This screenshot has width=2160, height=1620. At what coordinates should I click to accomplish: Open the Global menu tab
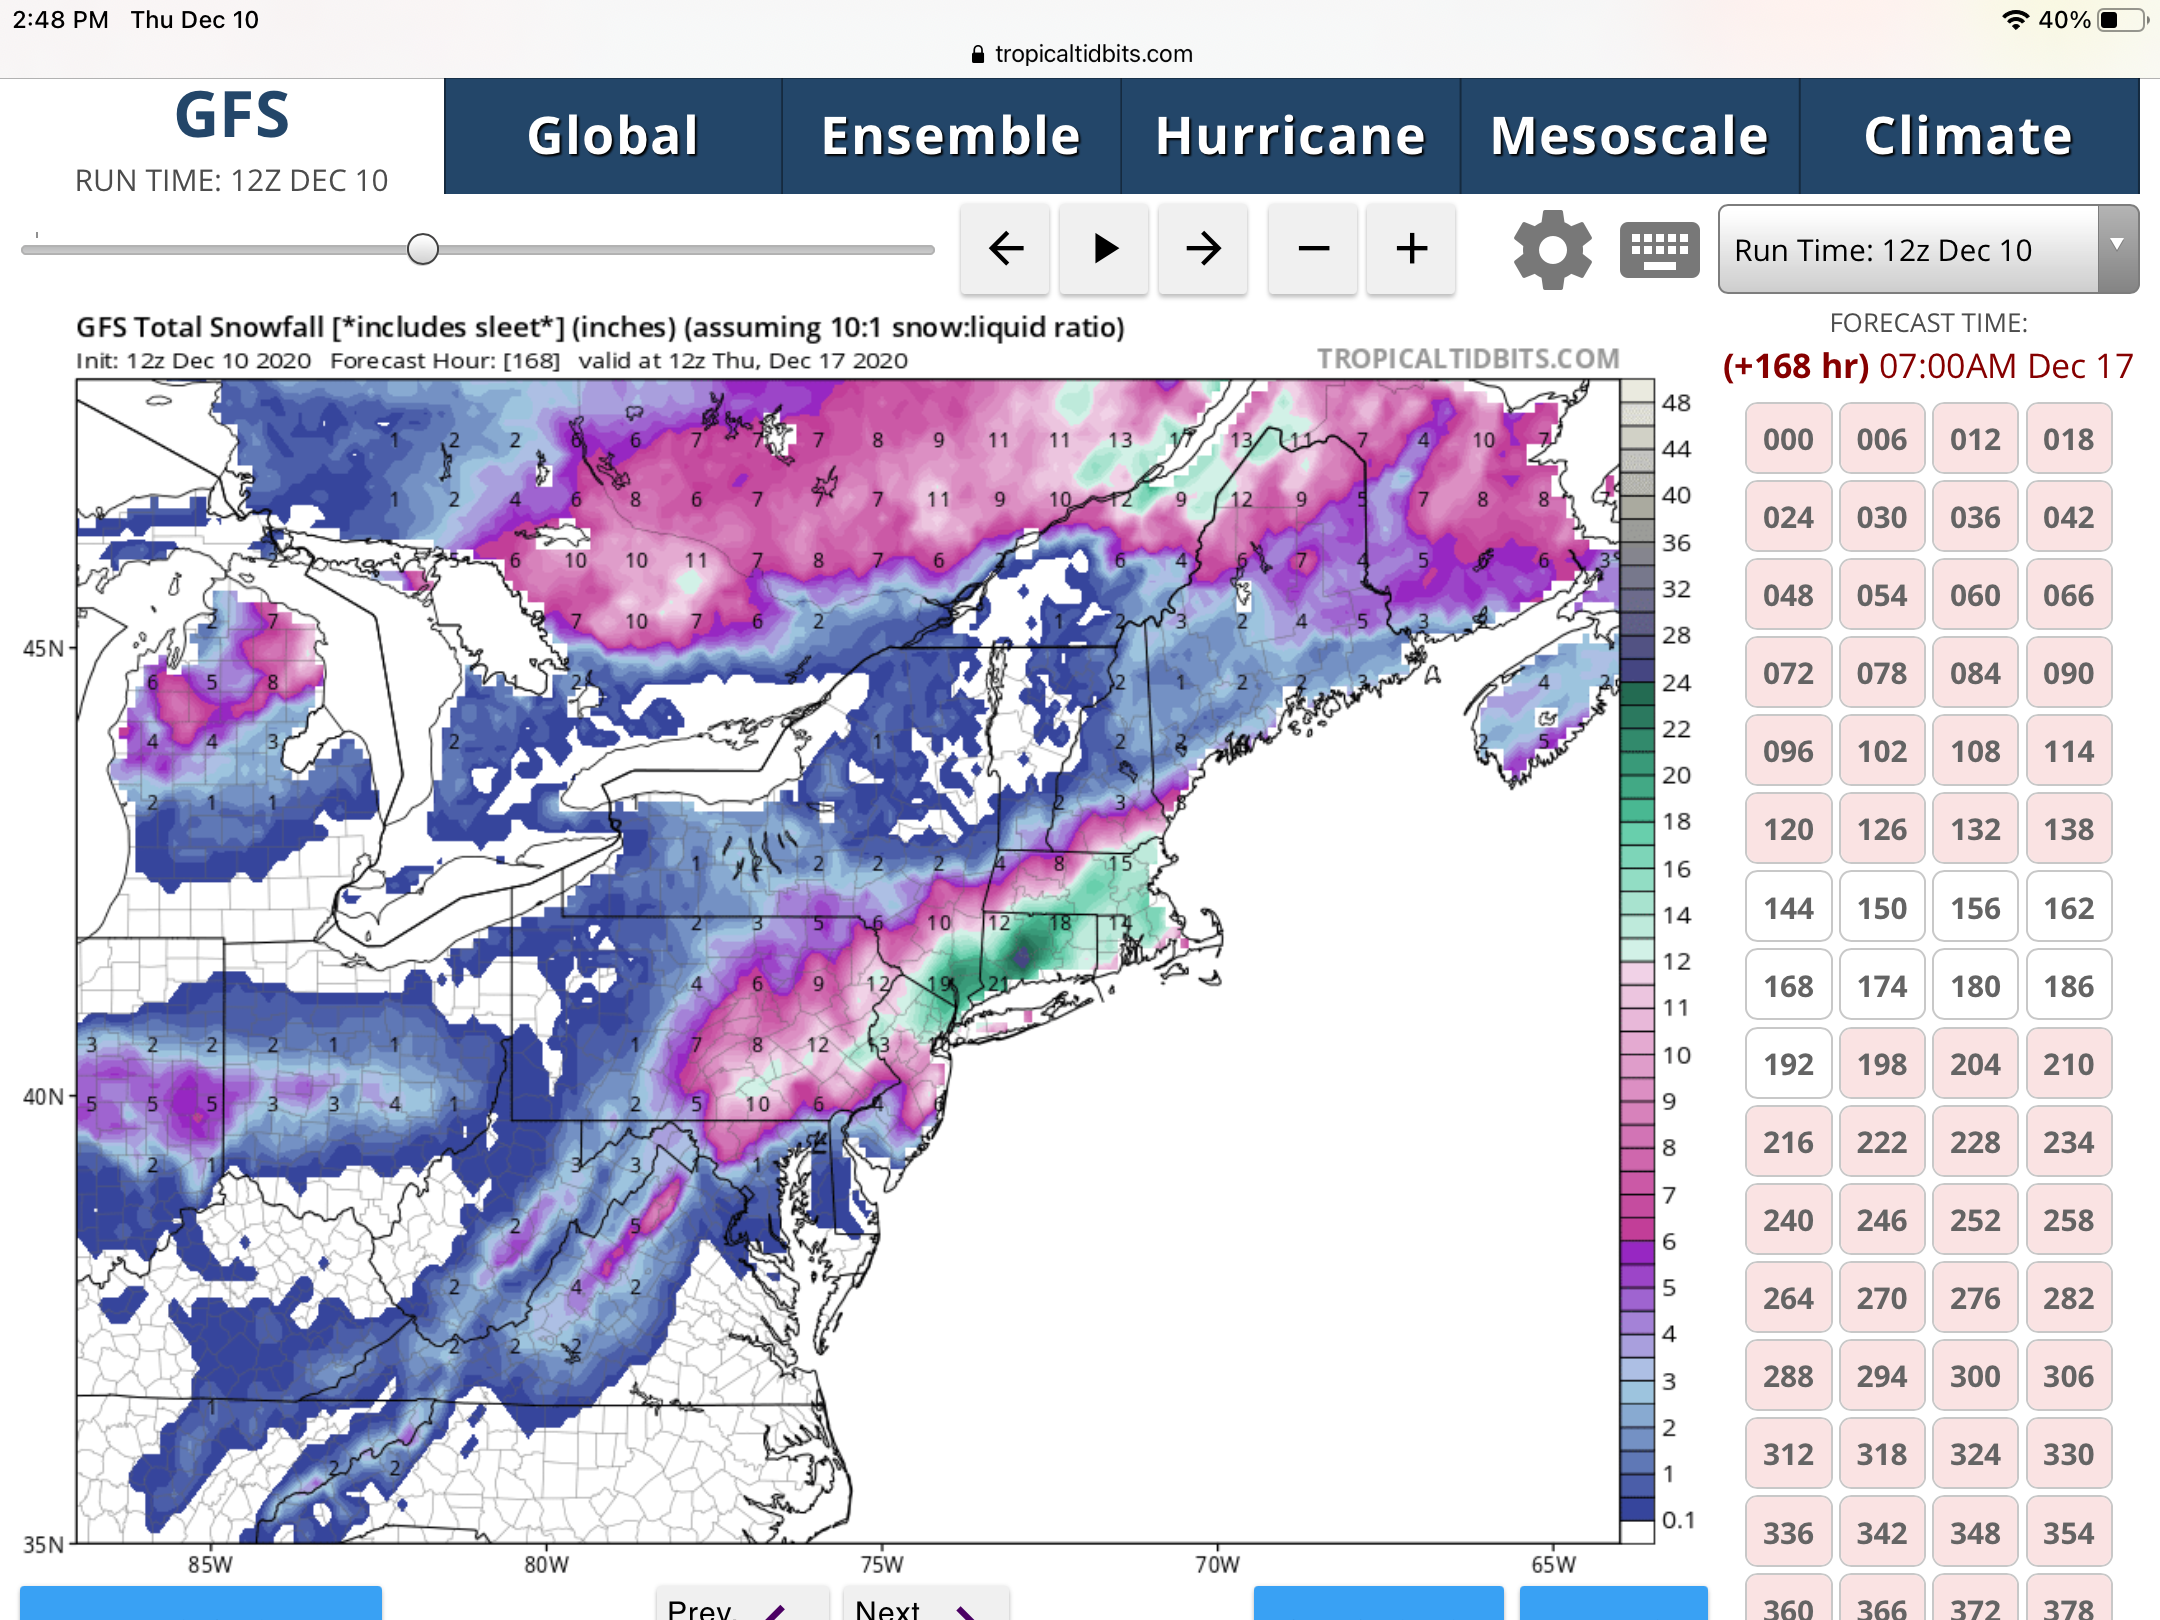[612, 136]
